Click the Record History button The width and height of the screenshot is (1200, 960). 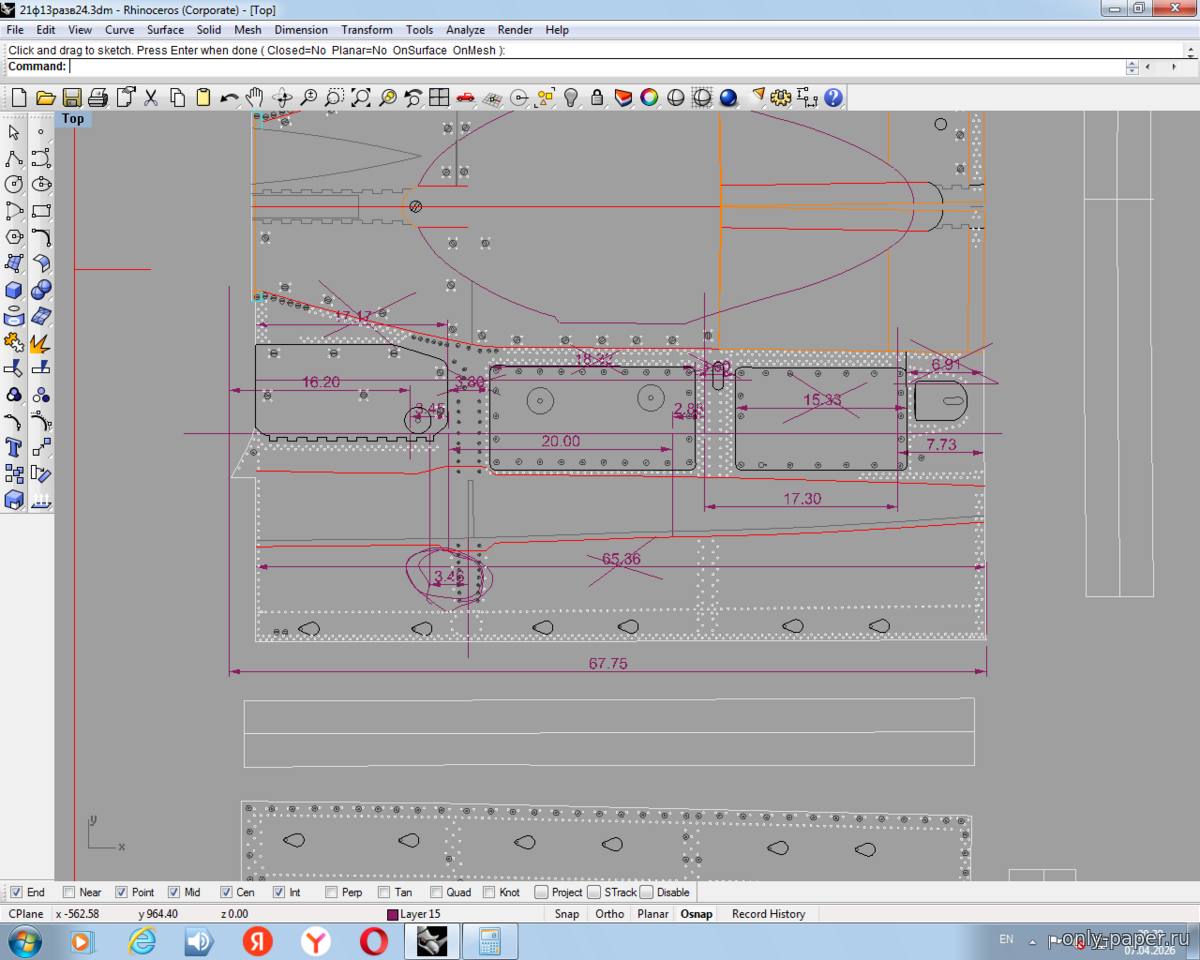768,914
